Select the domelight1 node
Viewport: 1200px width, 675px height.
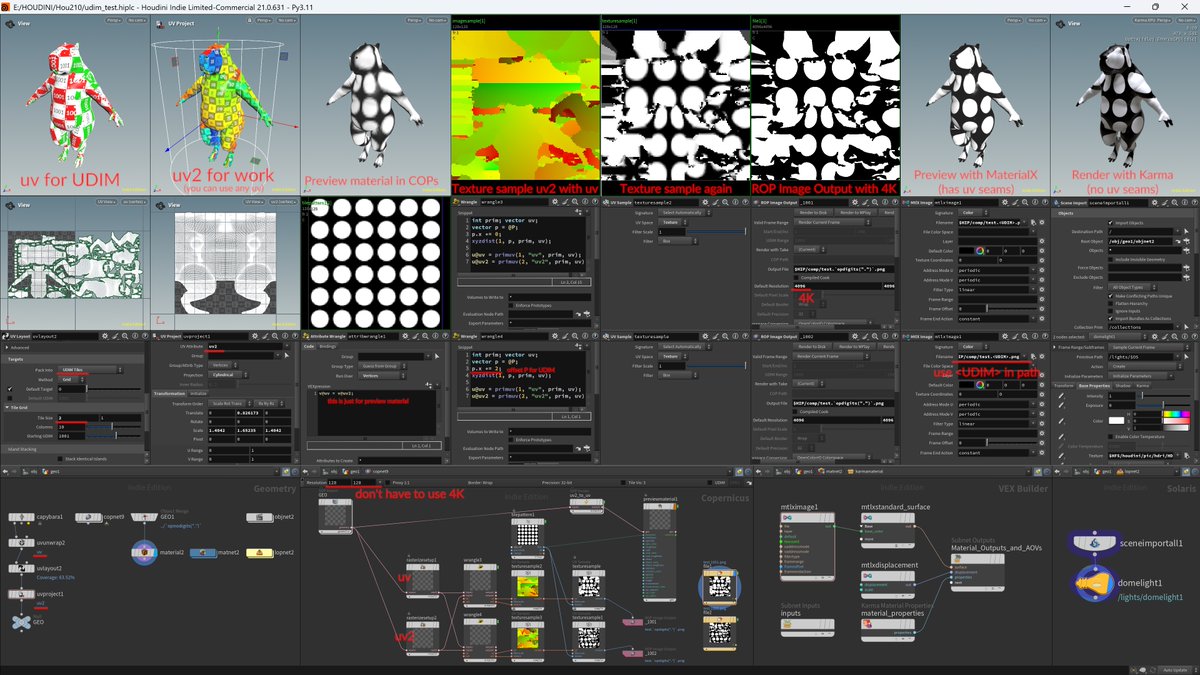[x=1094, y=584]
